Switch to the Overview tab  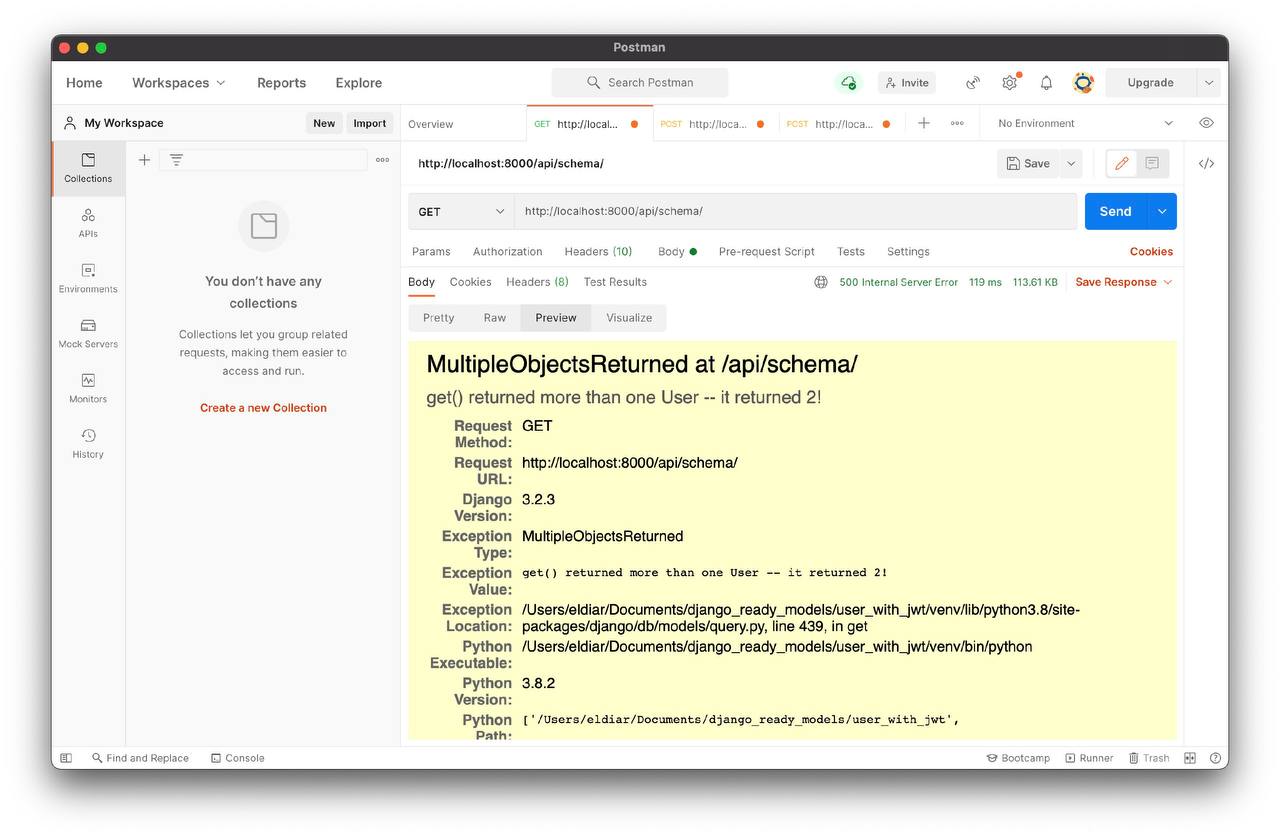pos(431,124)
